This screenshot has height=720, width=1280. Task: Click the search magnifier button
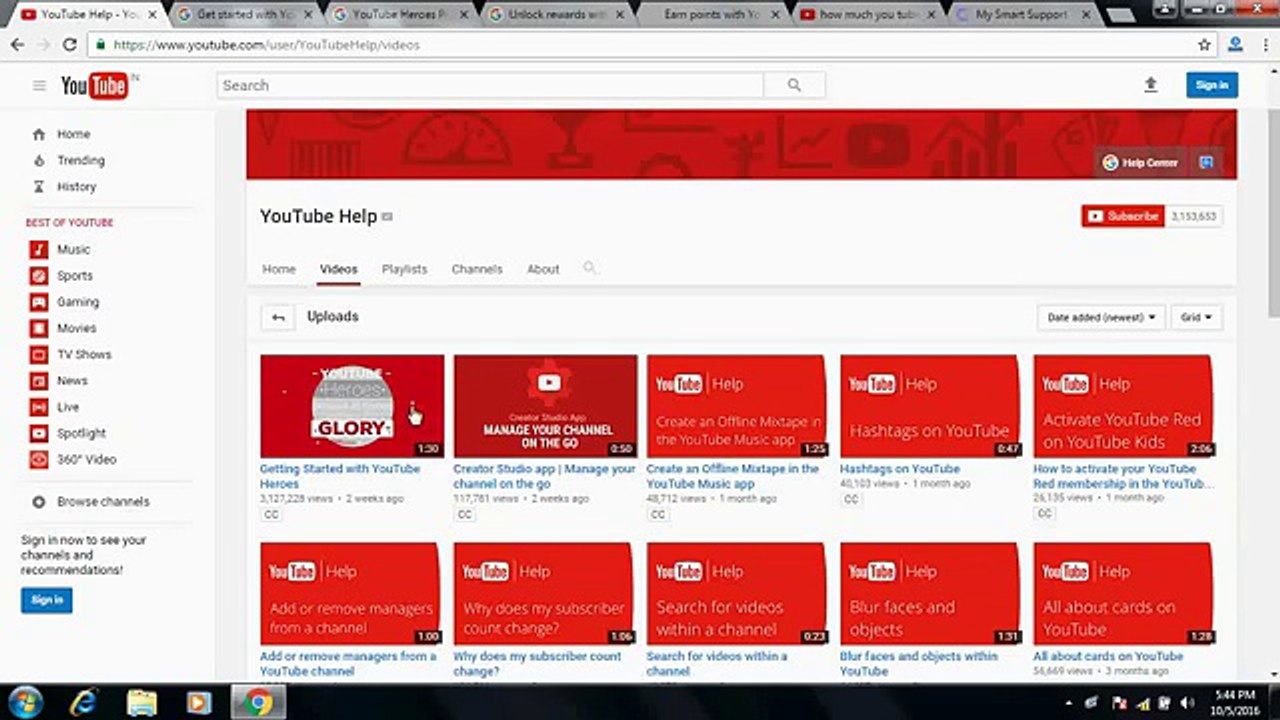(794, 86)
